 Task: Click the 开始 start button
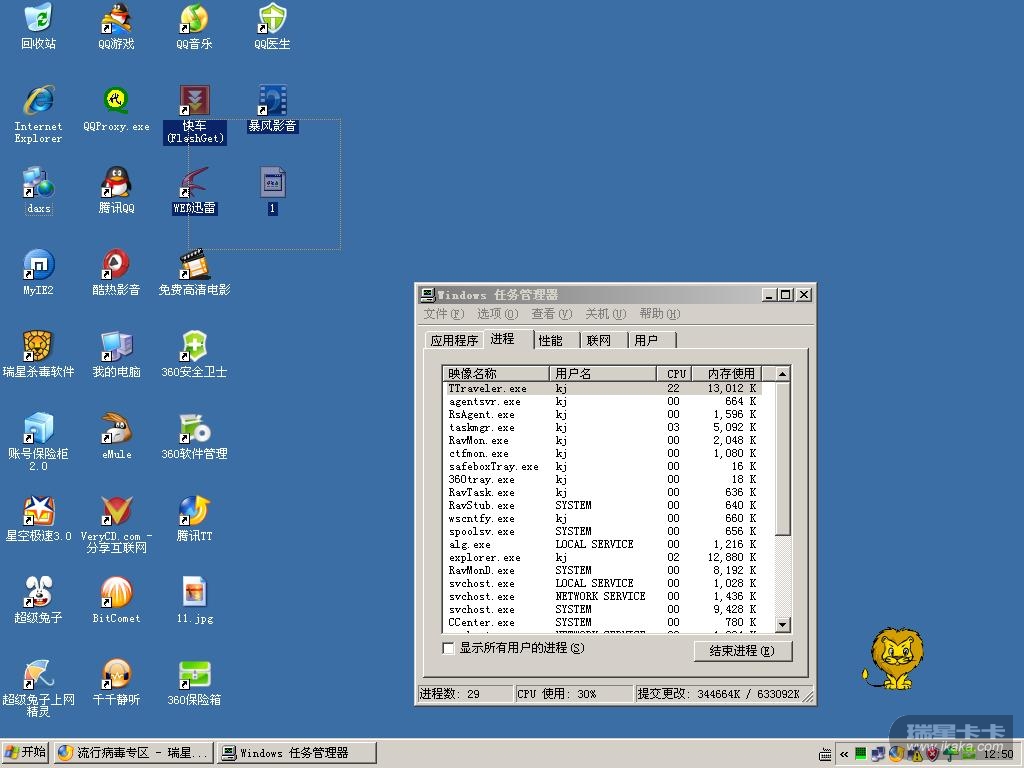pos(26,753)
